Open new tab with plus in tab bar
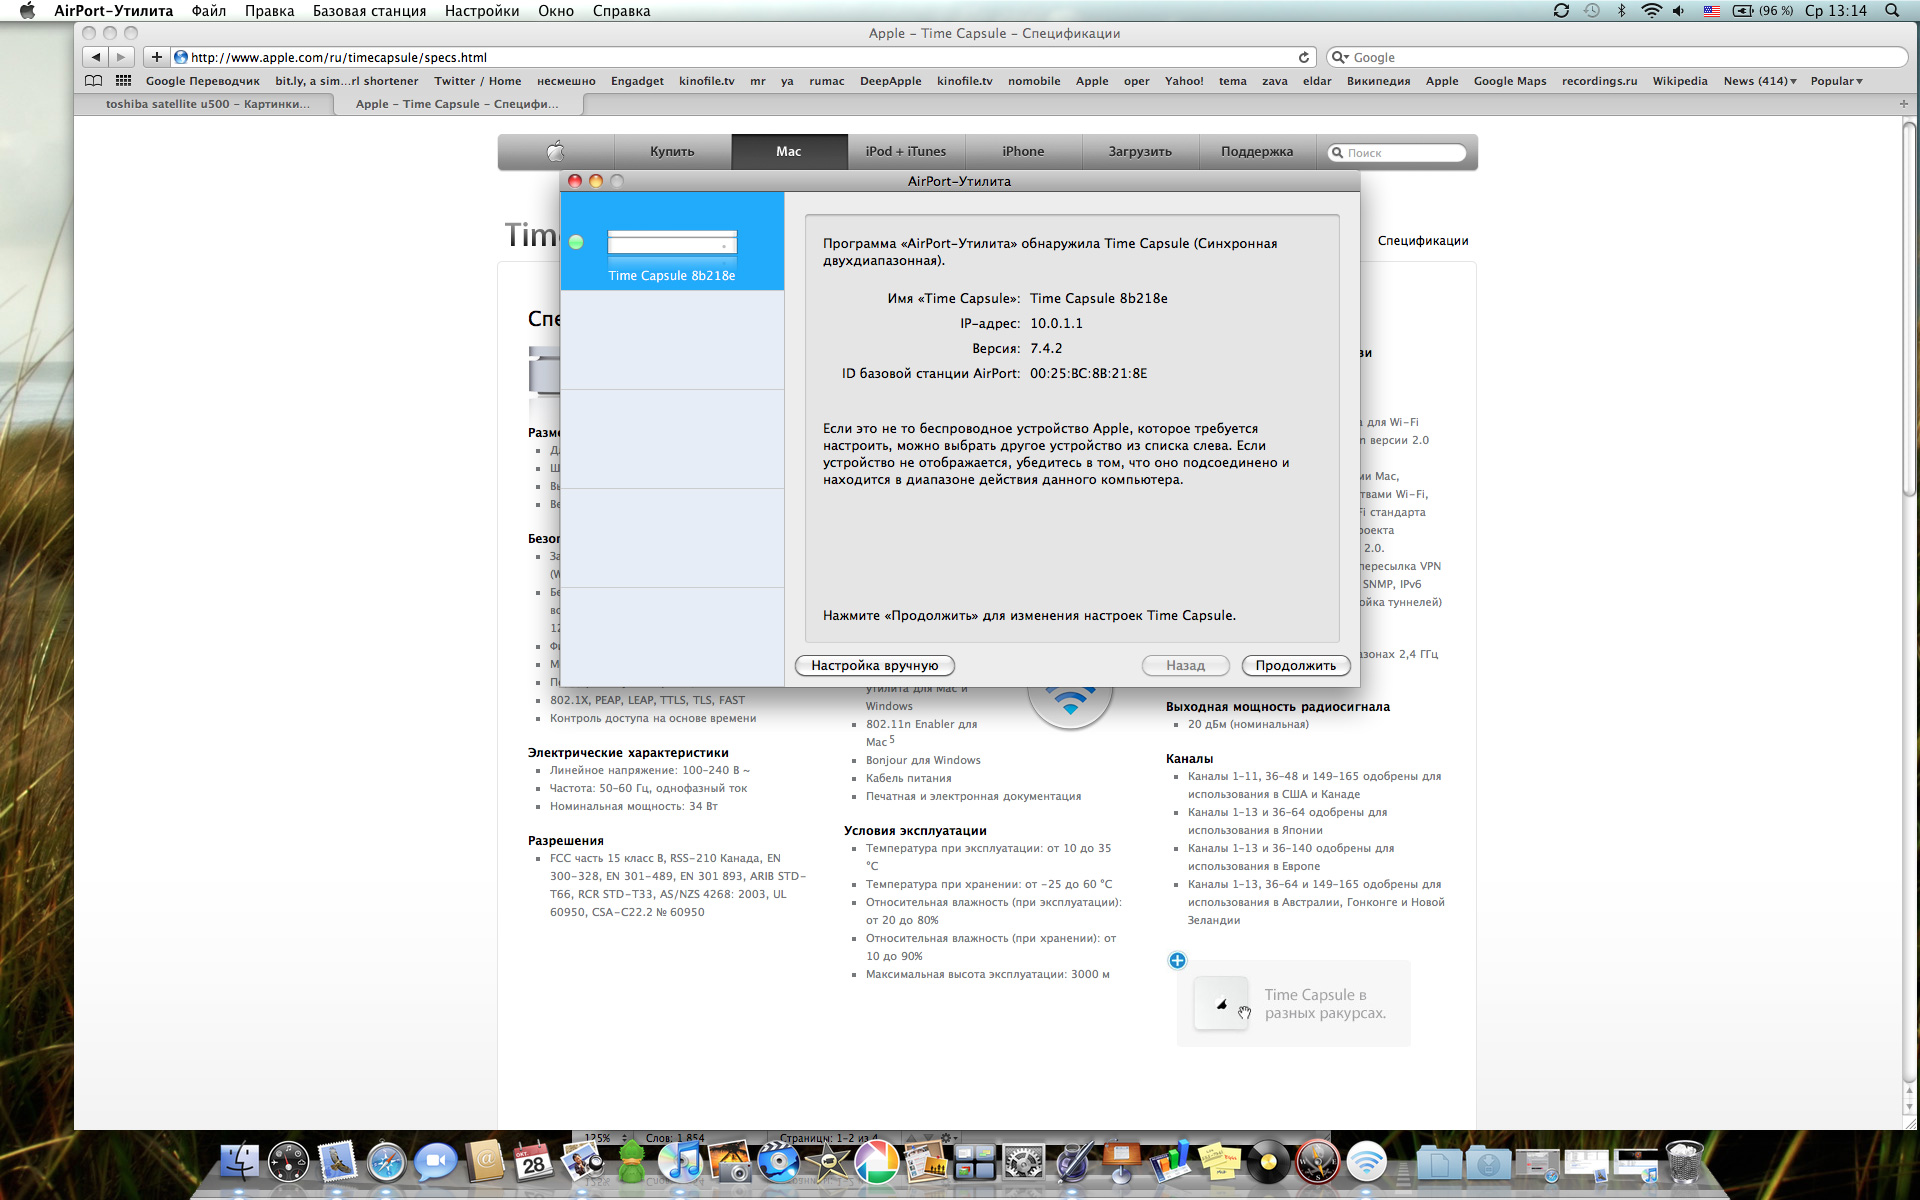The image size is (1920, 1200). (1903, 104)
